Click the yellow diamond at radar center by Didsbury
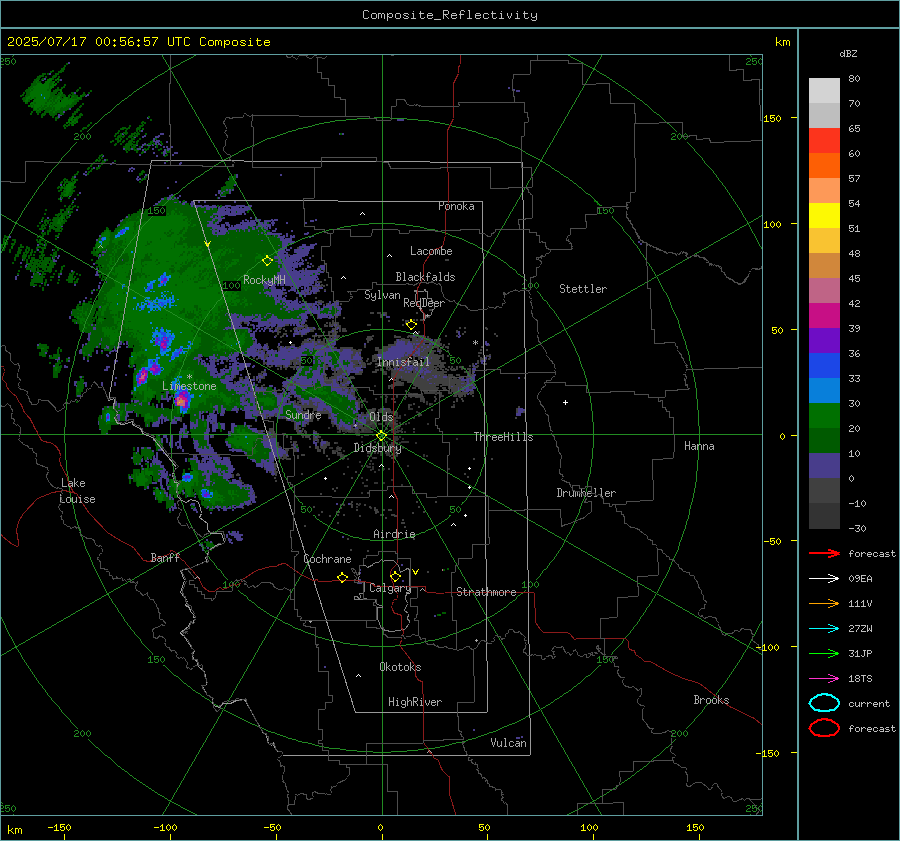Screen dimensions: 900x841 pyautogui.click(x=381, y=436)
